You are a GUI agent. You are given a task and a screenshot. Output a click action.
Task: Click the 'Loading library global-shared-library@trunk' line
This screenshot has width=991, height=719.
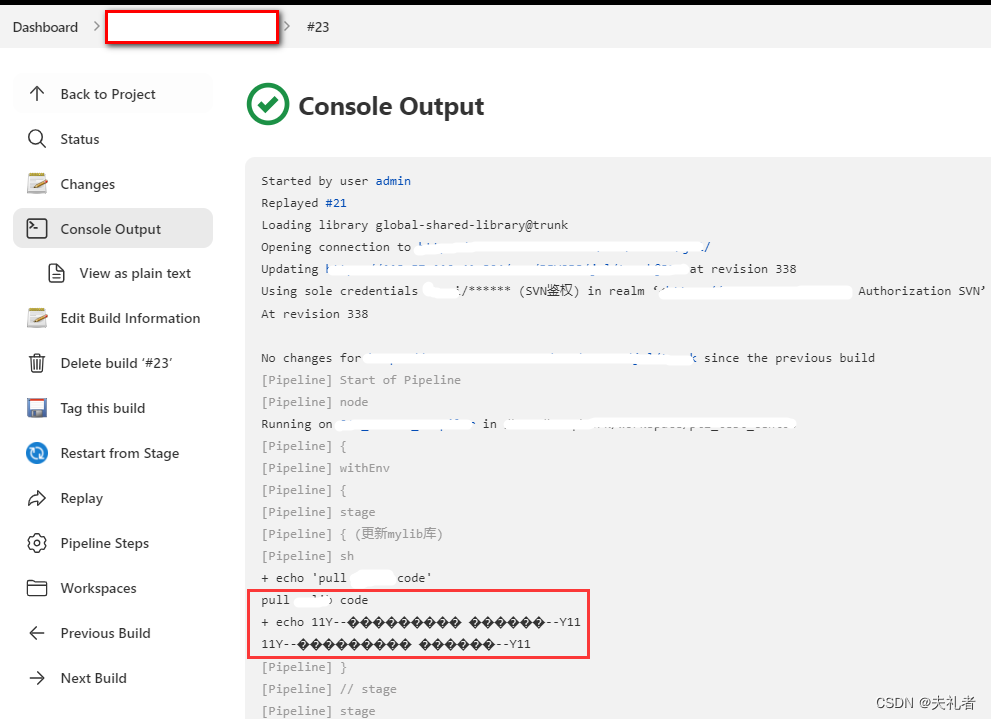point(415,225)
